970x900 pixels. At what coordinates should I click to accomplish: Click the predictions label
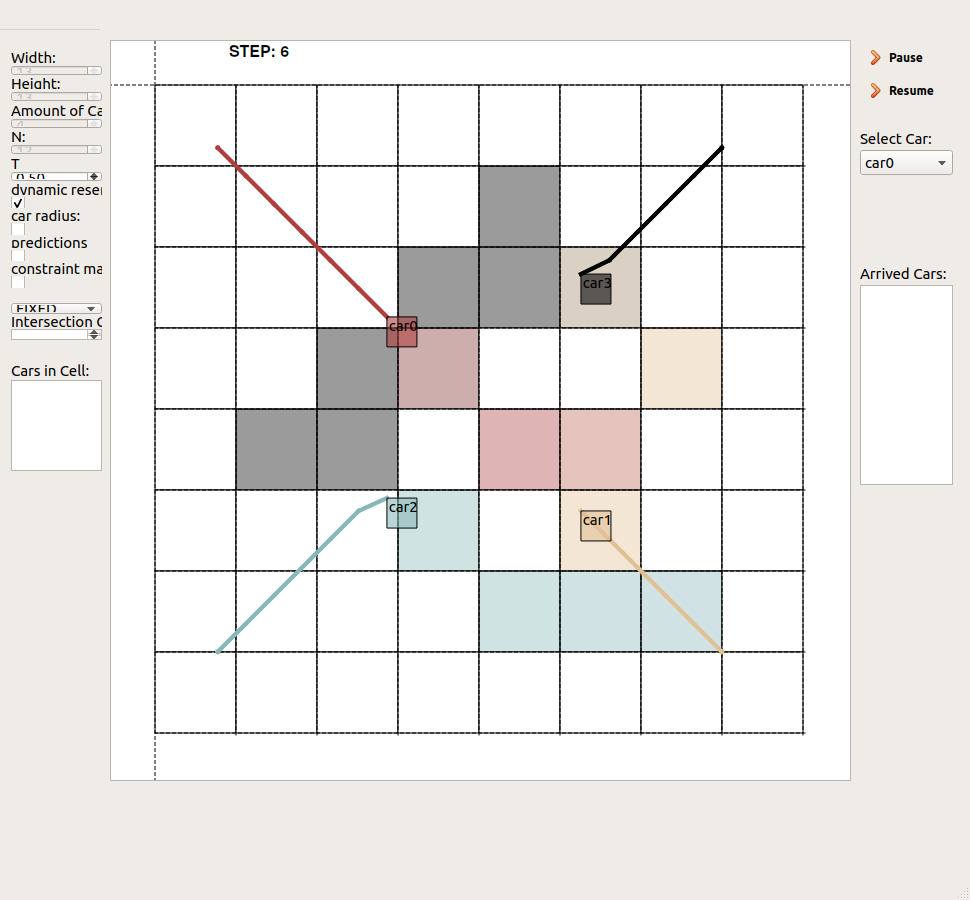(49, 243)
